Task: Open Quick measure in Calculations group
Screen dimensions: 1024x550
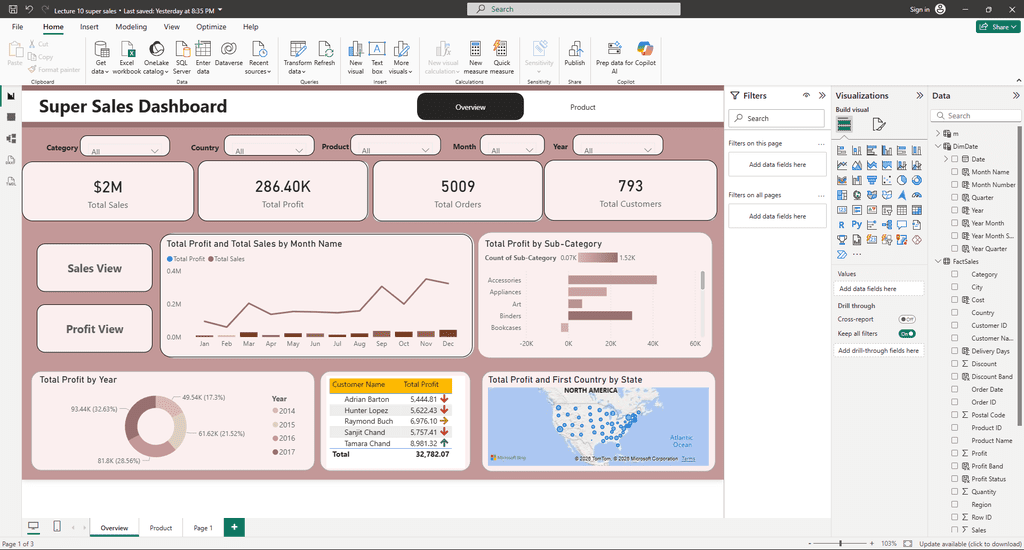Action: 502,57
